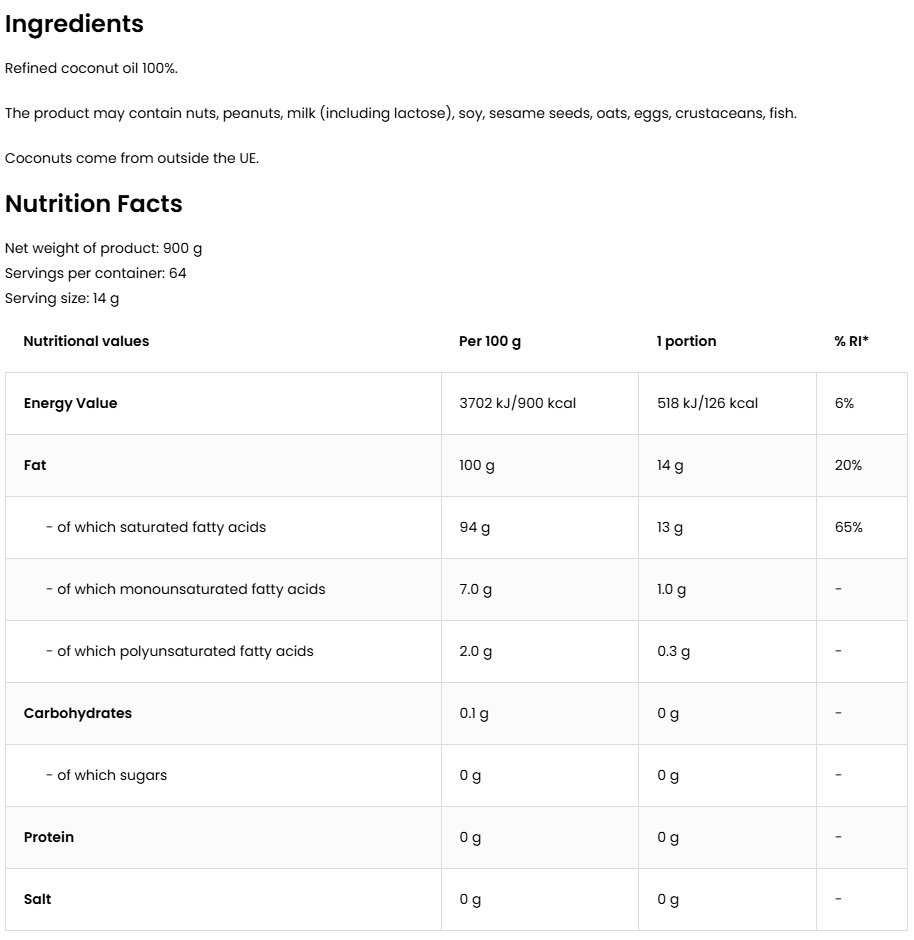Click the Carbohydrates row label
The height and width of the screenshot is (940, 914).
[x=78, y=713]
